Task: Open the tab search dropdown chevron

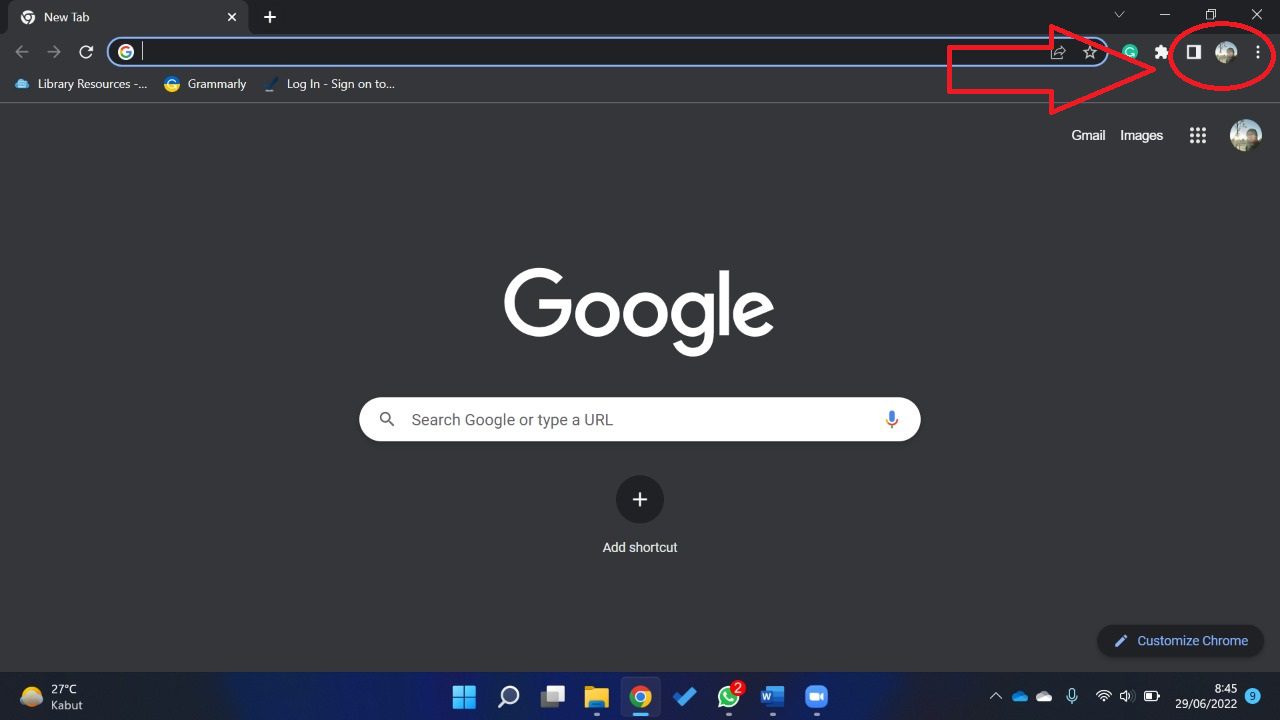Action: [x=1119, y=15]
